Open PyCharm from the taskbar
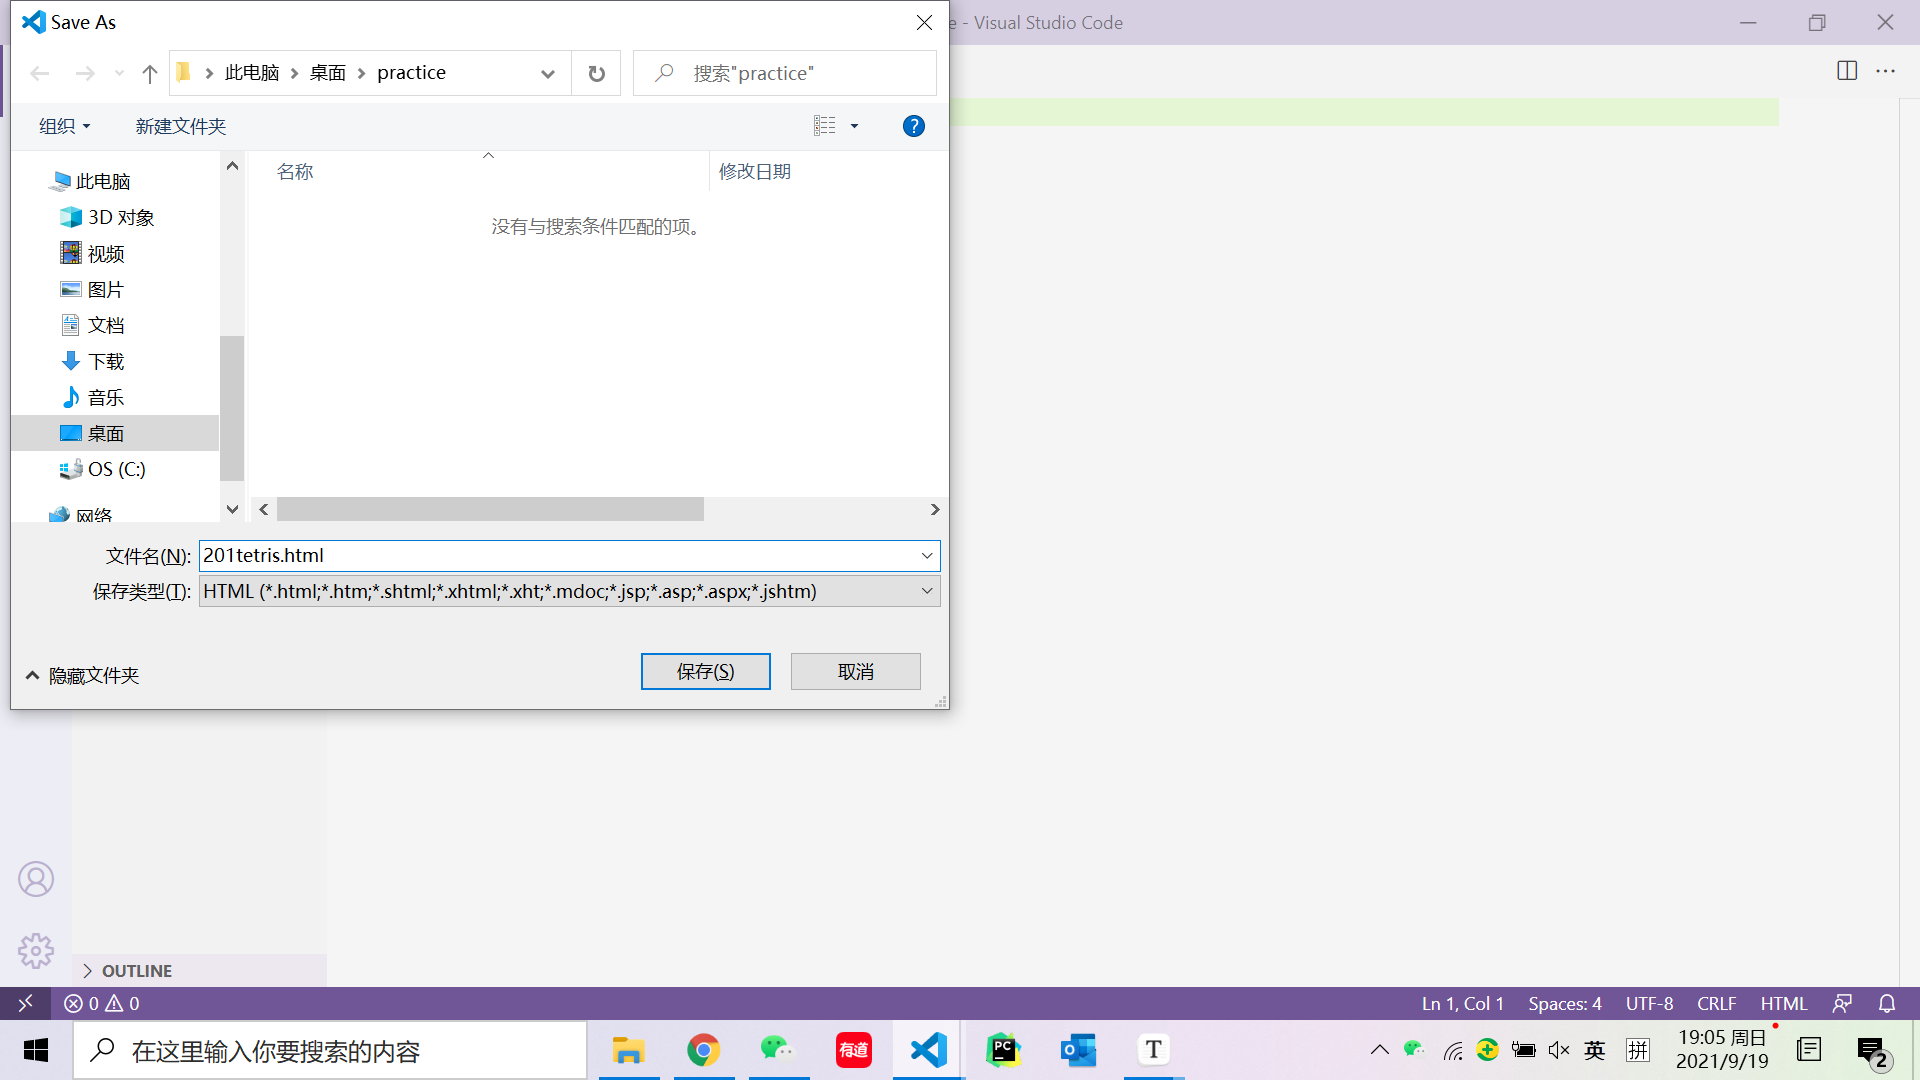This screenshot has height=1080, width=1920. [x=1003, y=1050]
